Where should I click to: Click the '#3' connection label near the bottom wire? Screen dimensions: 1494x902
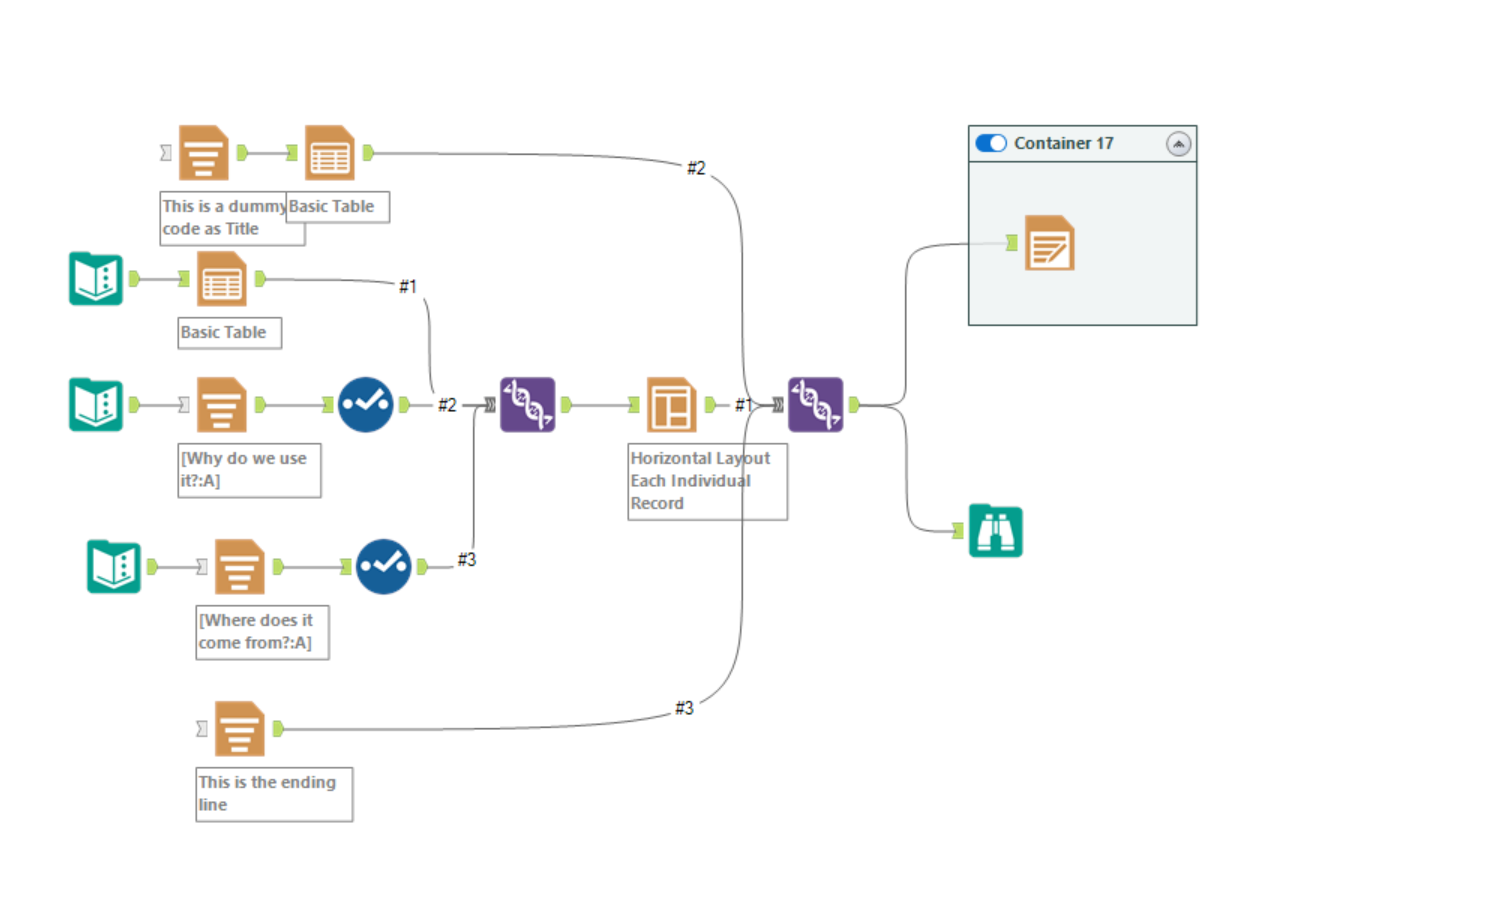click(685, 707)
